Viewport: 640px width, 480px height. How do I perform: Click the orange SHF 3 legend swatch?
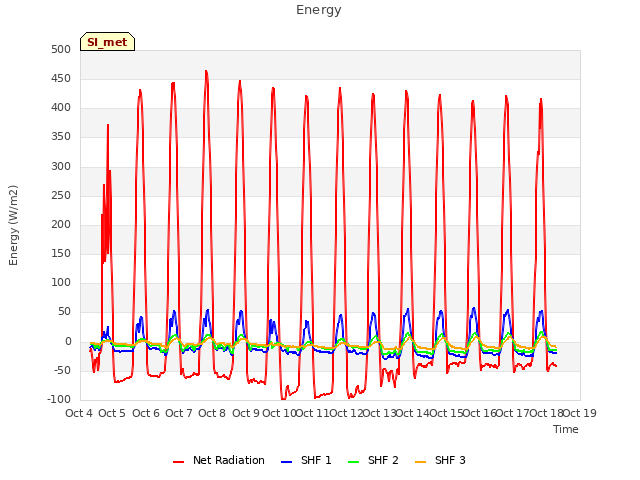[420, 462]
